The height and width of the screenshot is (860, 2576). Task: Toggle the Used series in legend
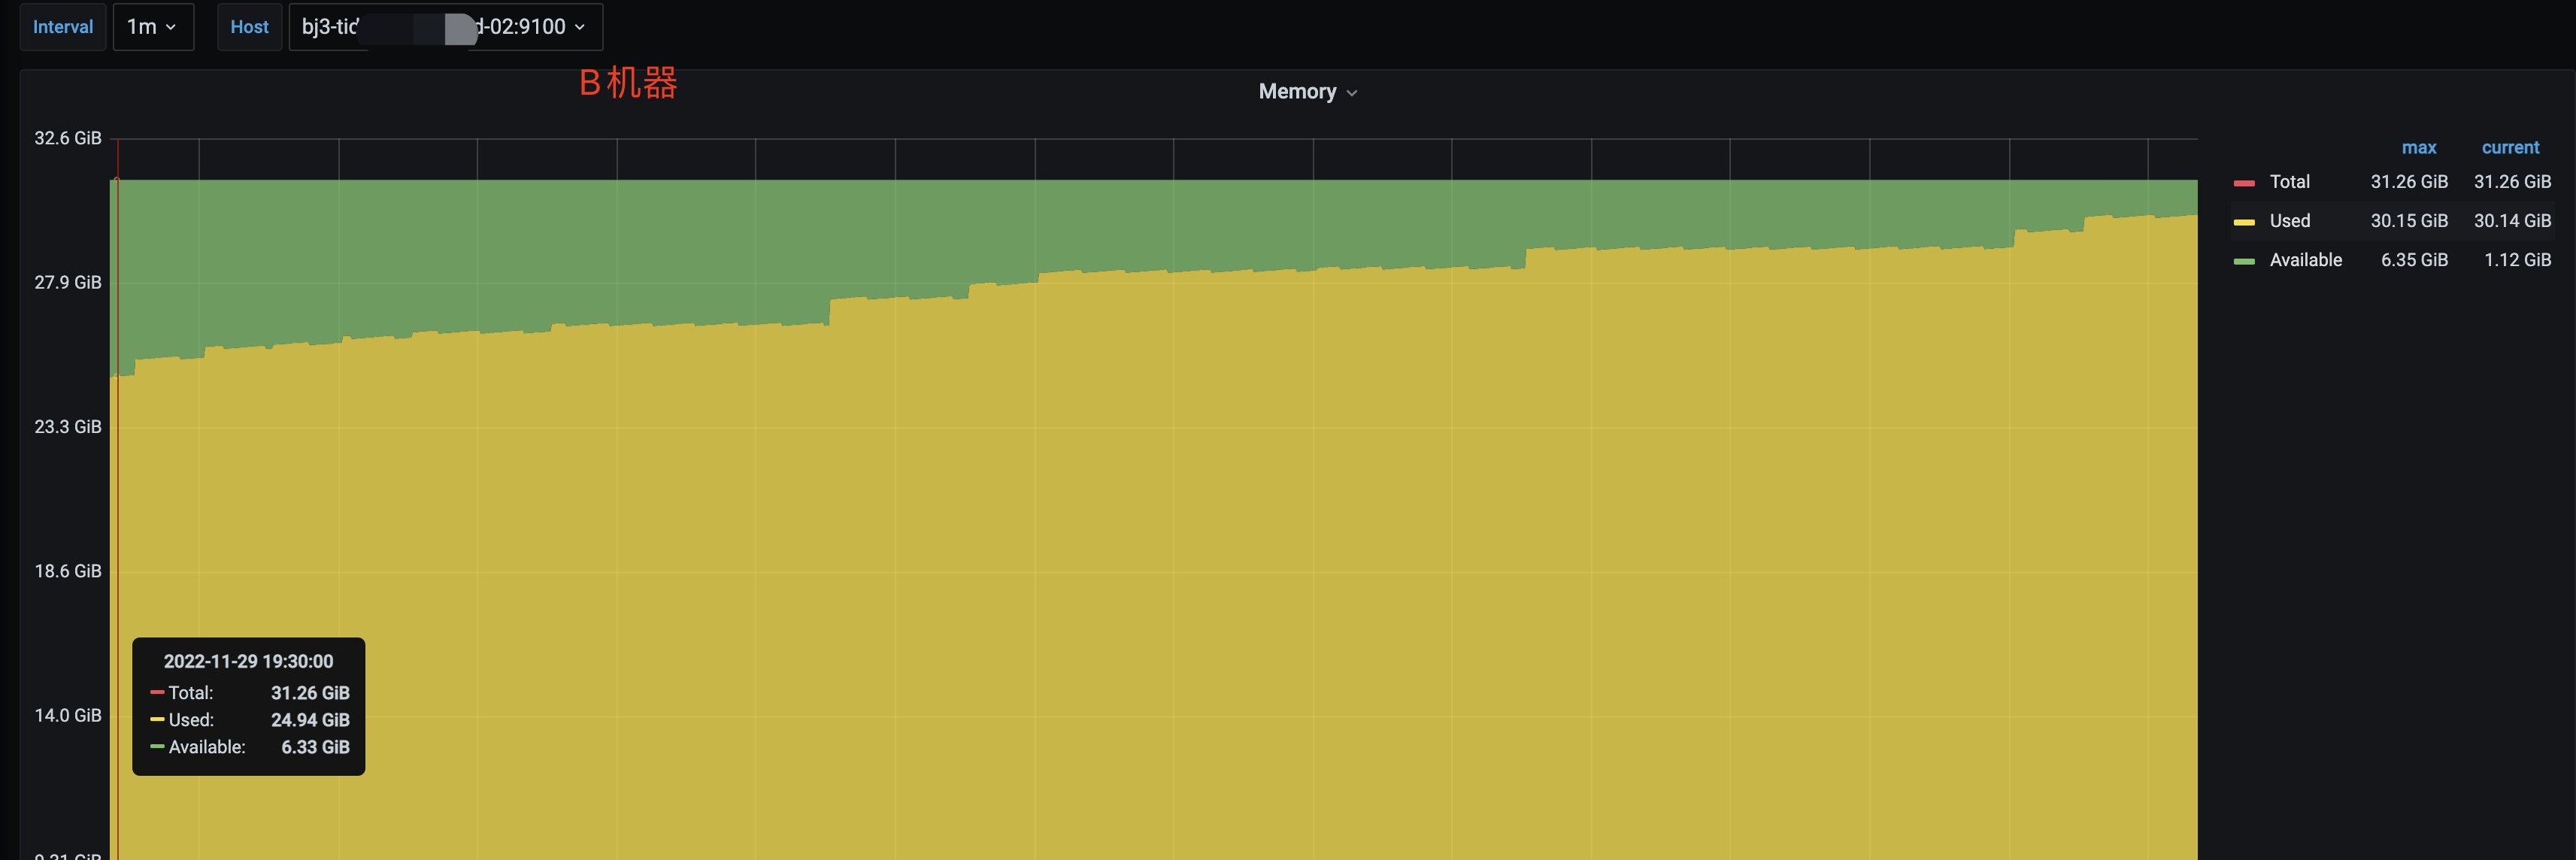coord(2289,221)
